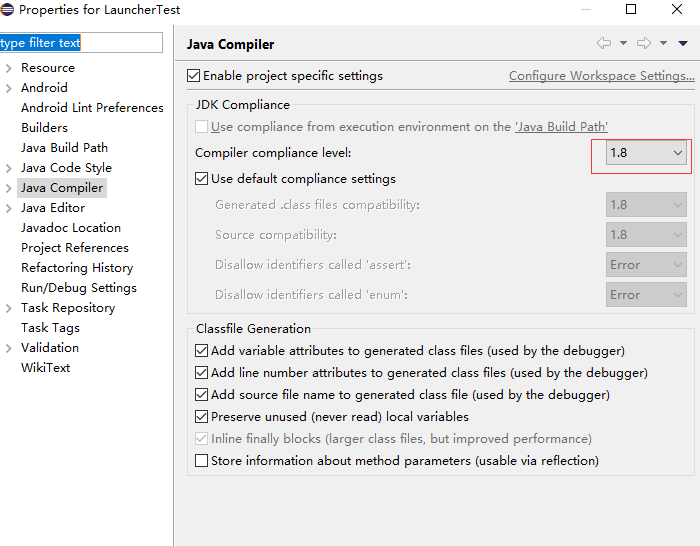
Task: Click the forward navigation arrow icon
Action: (x=644, y=43)
